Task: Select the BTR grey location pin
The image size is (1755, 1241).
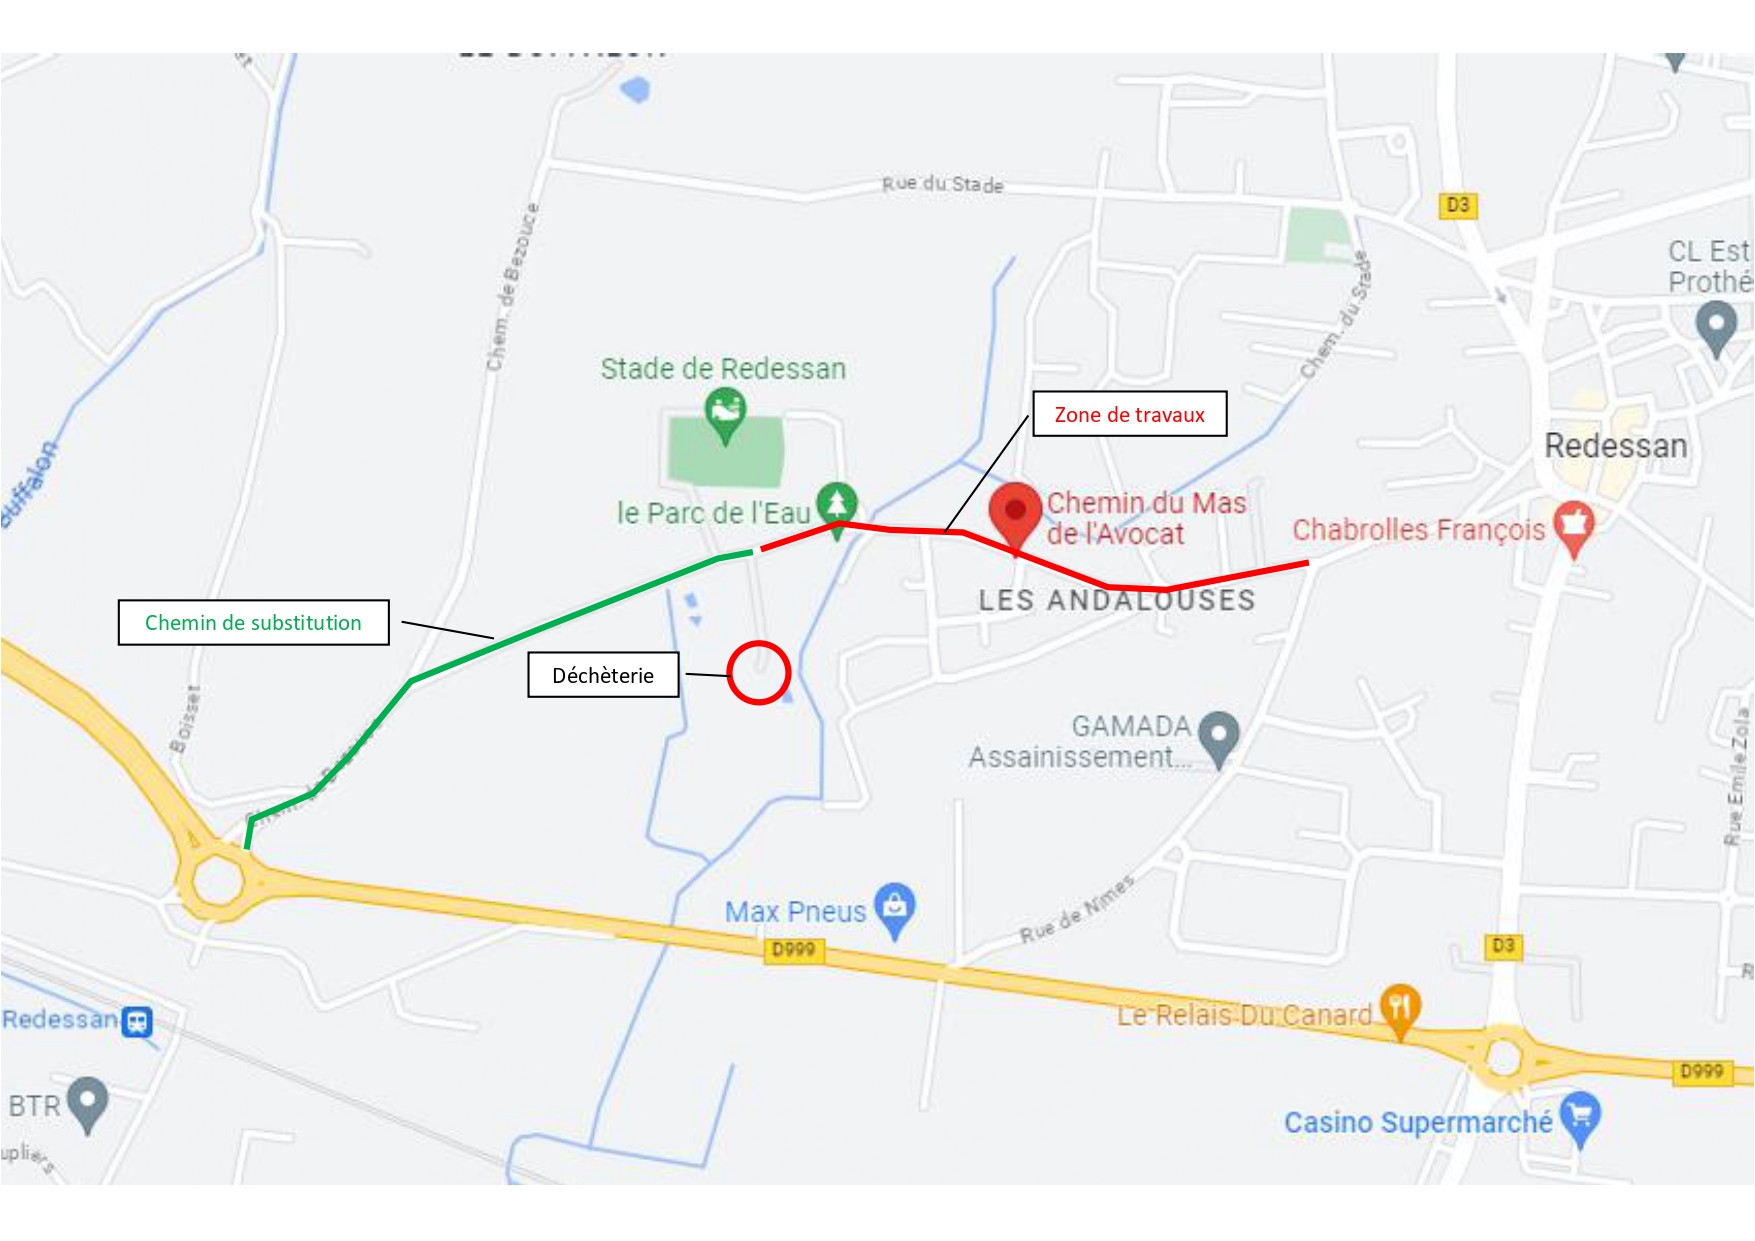Action: (87, 1104)
